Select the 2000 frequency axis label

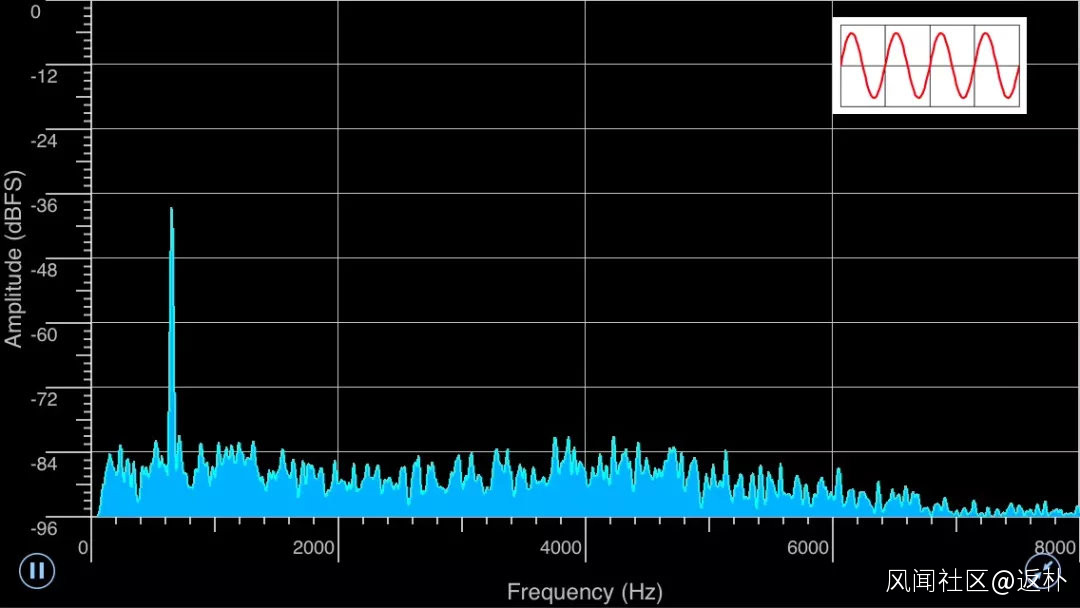coord(313,547)
